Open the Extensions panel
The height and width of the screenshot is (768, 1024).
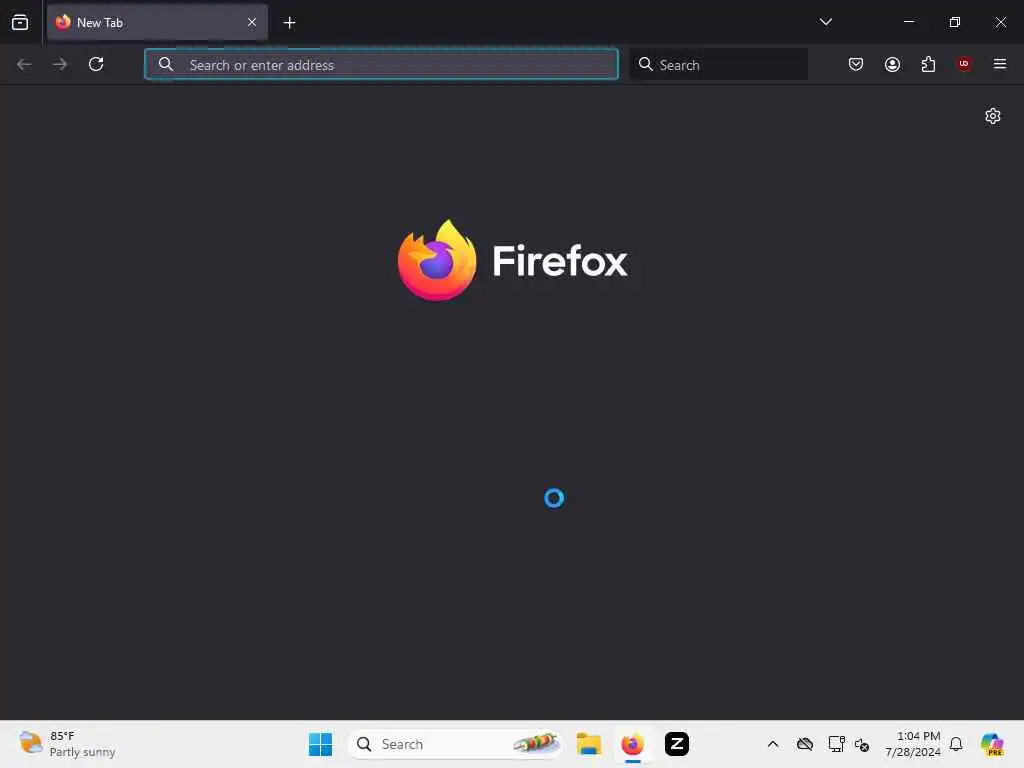point(928,64)
